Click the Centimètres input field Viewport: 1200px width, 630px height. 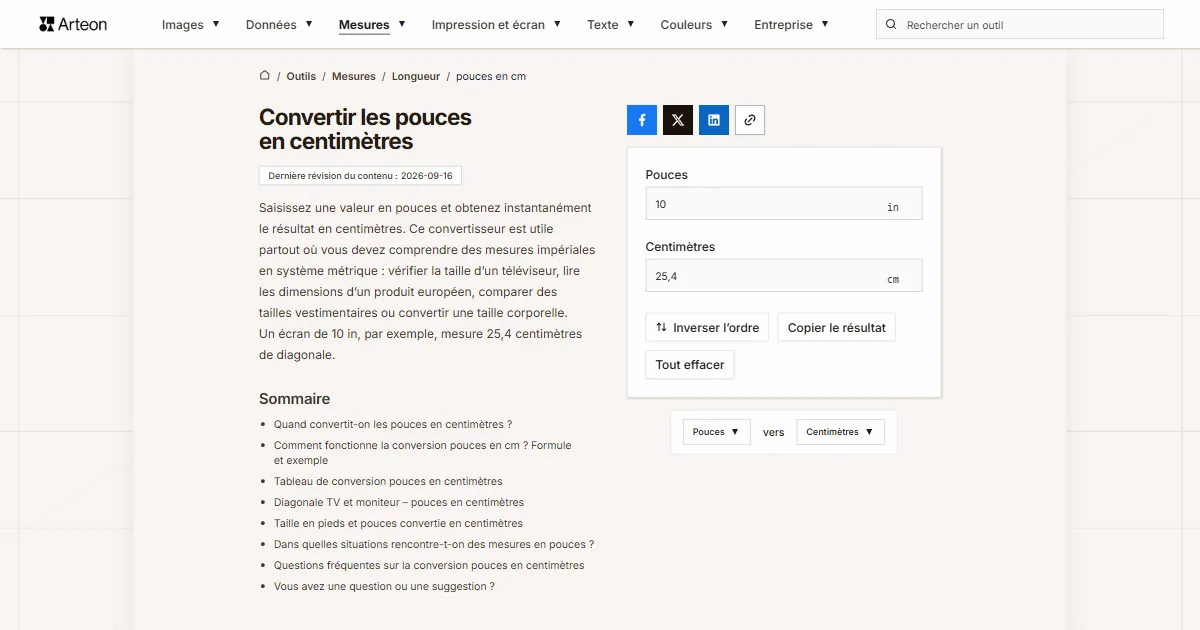point(784,276)
